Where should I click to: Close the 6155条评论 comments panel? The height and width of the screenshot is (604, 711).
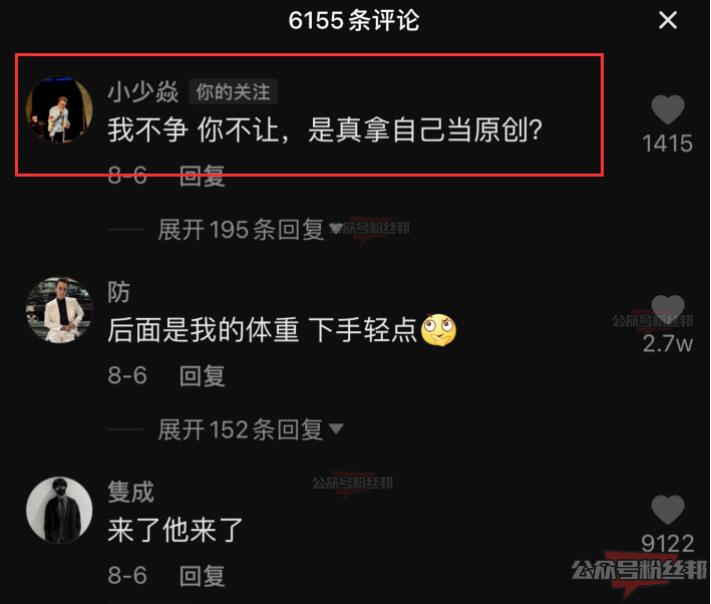667,20
